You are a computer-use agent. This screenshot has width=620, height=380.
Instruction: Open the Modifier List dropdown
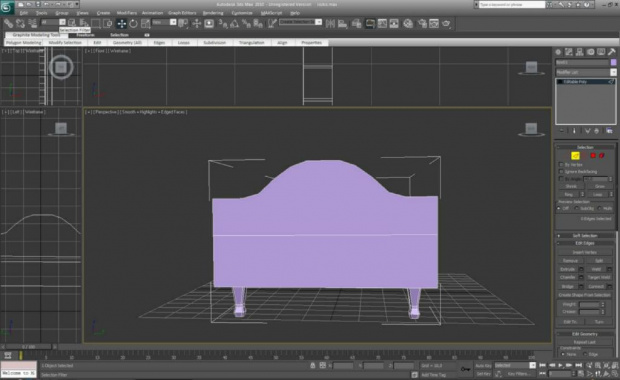point(586,72)
